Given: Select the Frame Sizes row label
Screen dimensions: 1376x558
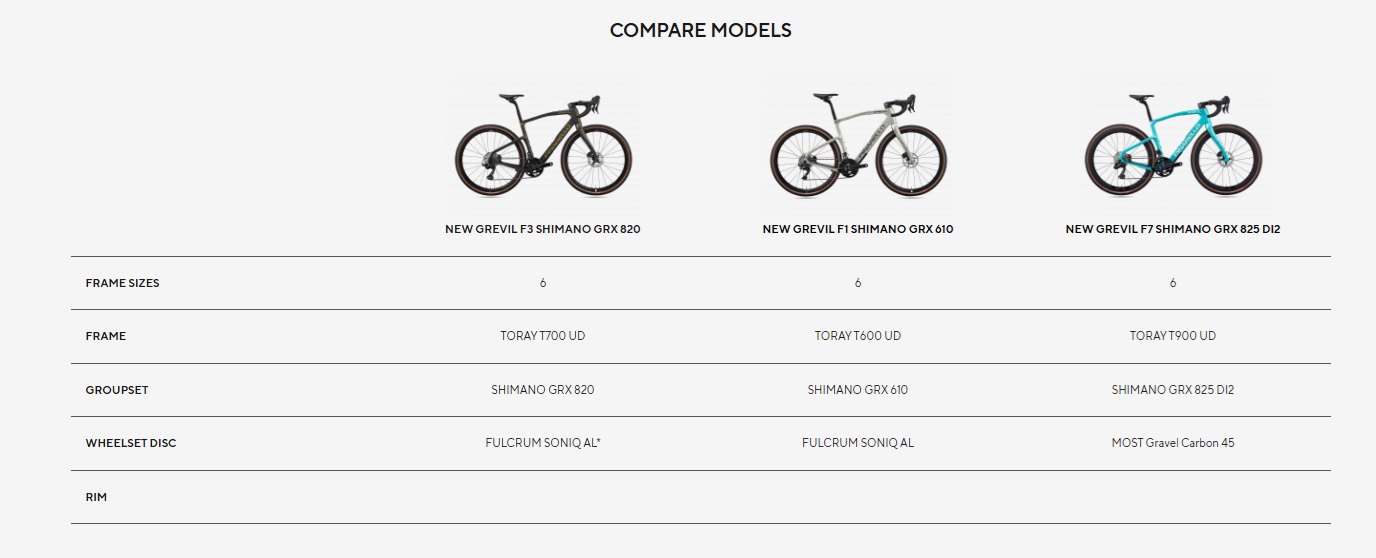Looking at the screenshot, I should pos(122,283).
